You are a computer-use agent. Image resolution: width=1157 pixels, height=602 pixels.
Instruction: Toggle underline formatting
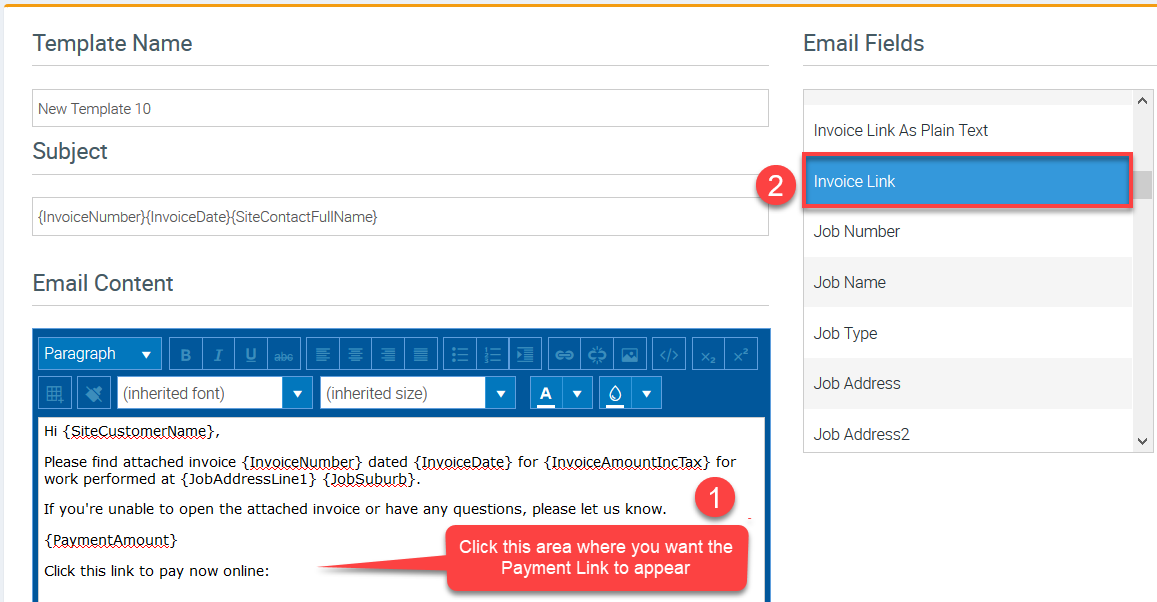tap(251, 354)
